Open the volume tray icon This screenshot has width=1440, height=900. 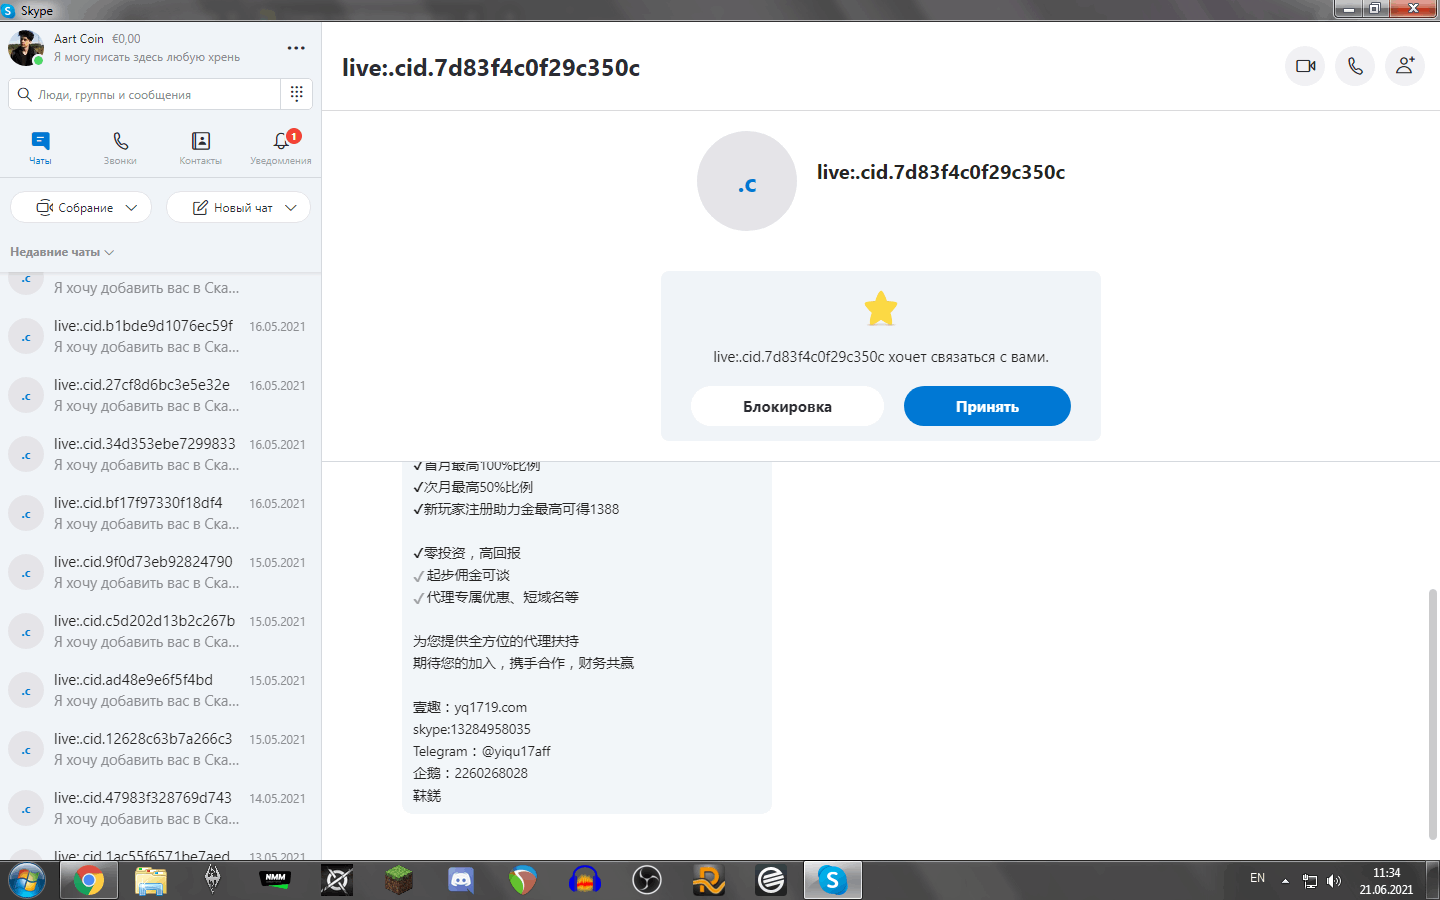point(1334,881)
